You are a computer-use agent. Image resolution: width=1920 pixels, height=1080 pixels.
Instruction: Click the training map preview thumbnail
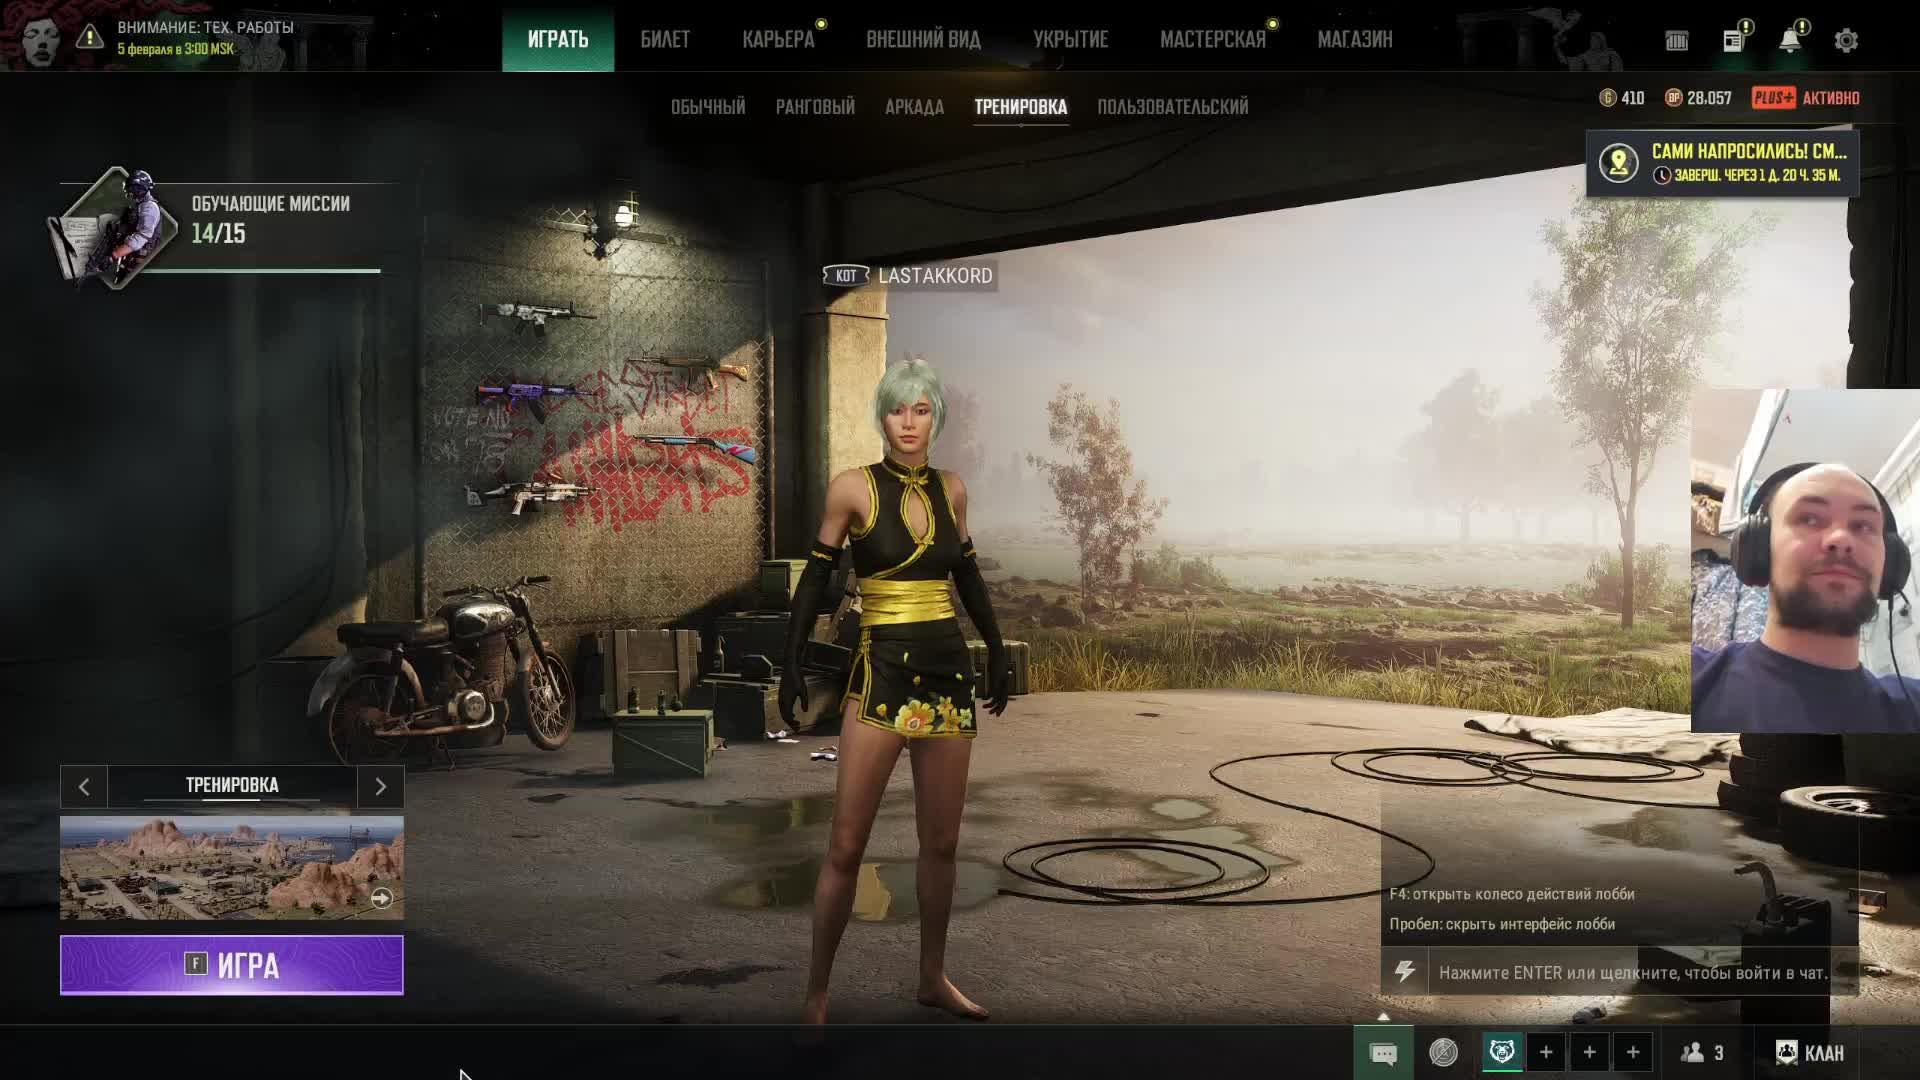232,868
